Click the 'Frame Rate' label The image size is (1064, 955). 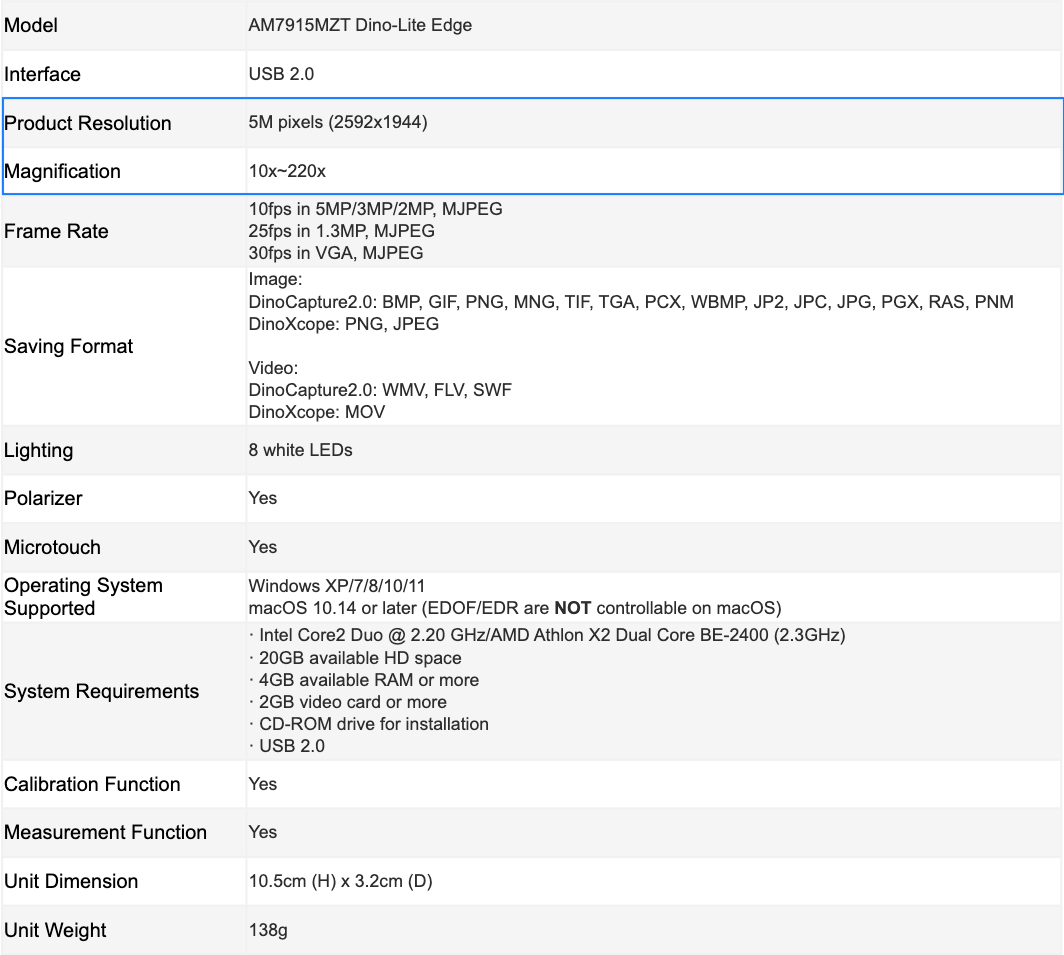click(56, 231)
